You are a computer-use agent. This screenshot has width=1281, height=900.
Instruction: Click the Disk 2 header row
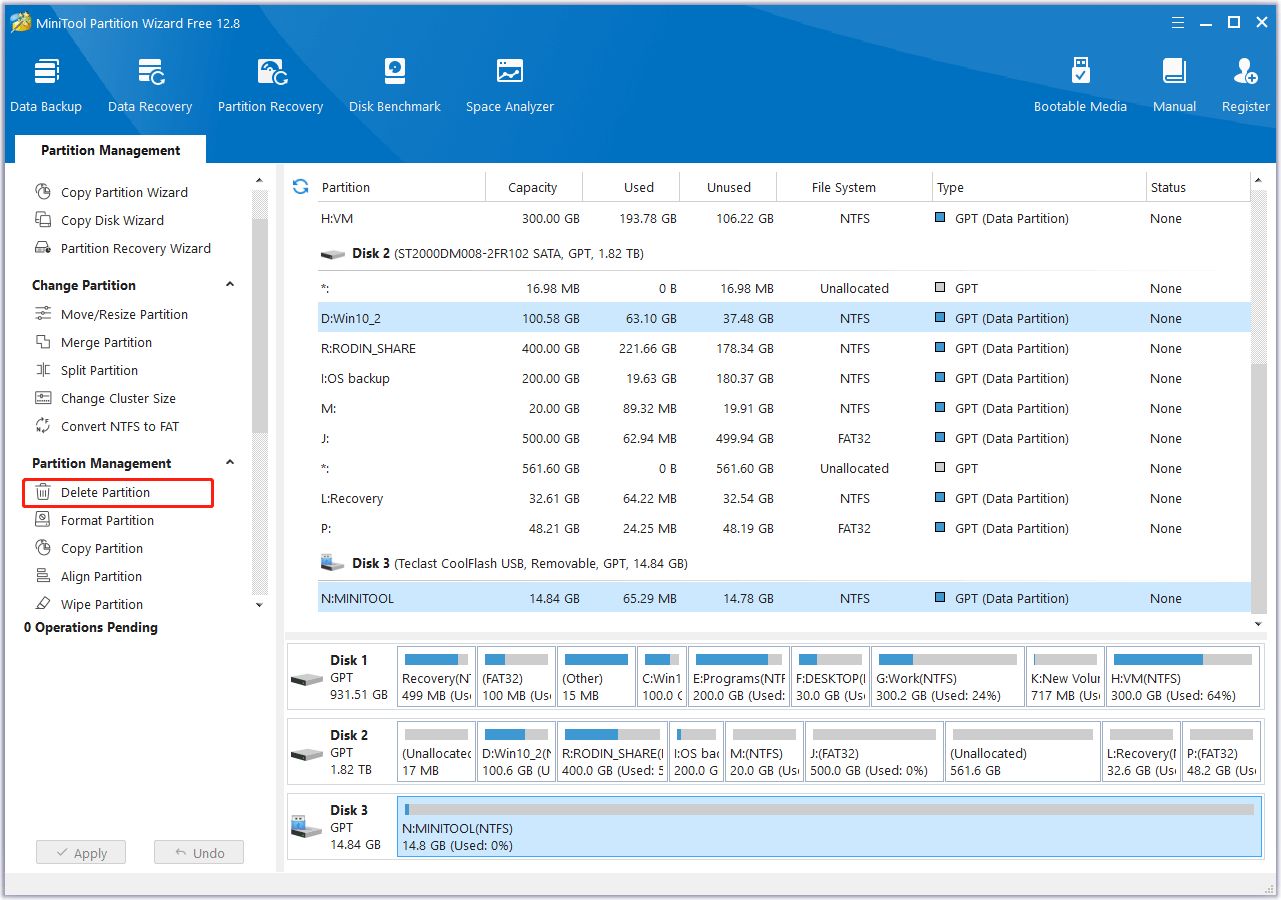(783, 254)
